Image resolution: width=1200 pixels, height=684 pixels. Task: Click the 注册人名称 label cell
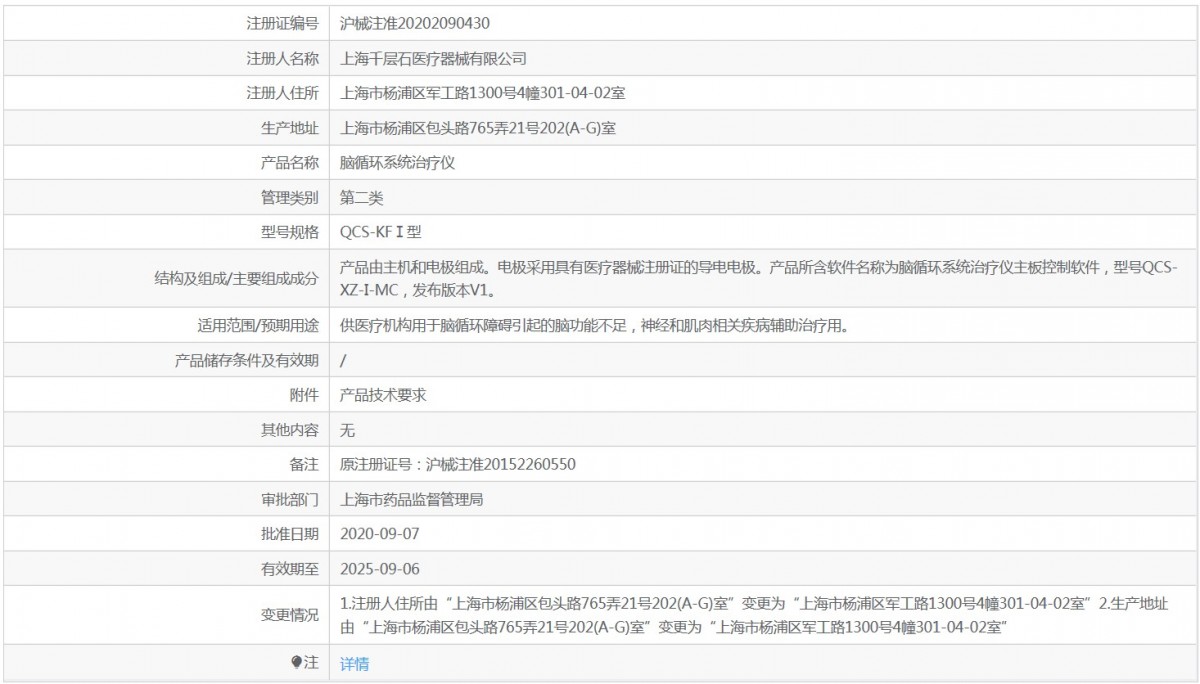tap(283, 59)
